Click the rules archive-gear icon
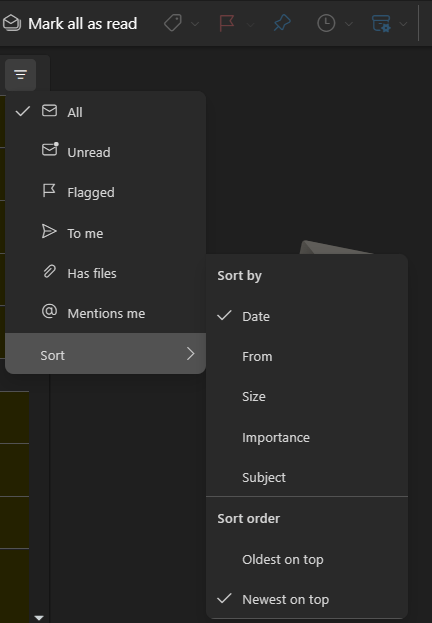The height and width of the screenshot is (623, 432). [381, 23]
